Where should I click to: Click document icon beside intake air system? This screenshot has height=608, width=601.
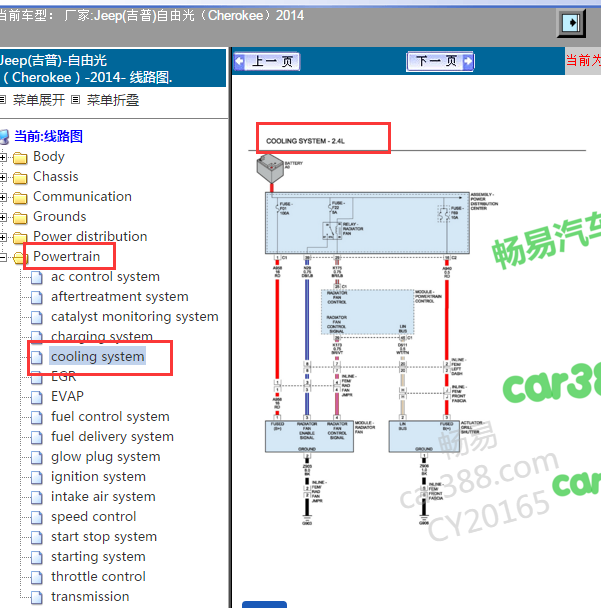[37, 498]
